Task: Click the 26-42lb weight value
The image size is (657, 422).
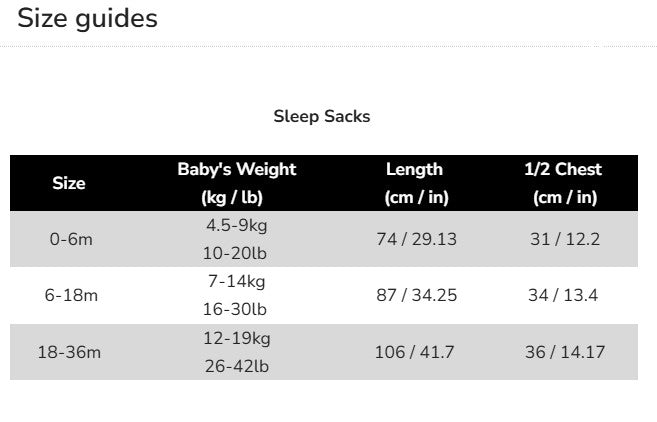Action: [x=237, y=366]
